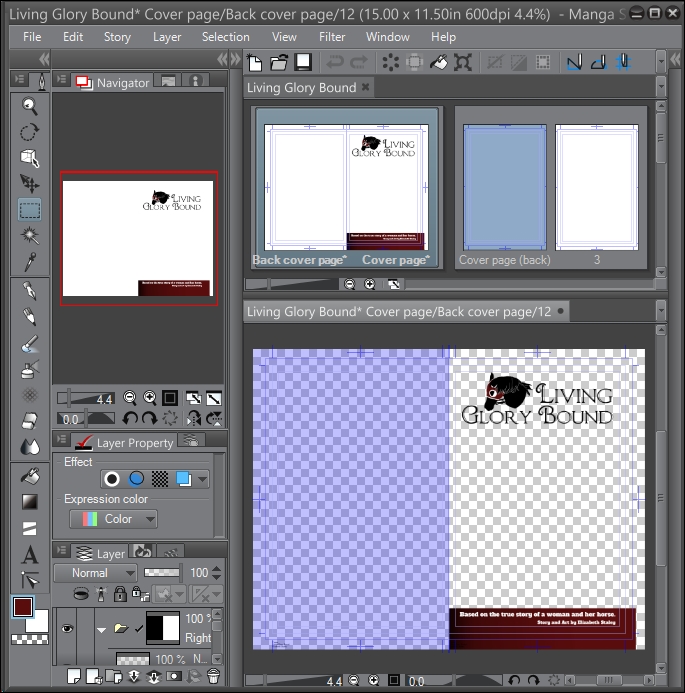Click the layer opacity slider

pyautogui.click(x=162, y=573)
